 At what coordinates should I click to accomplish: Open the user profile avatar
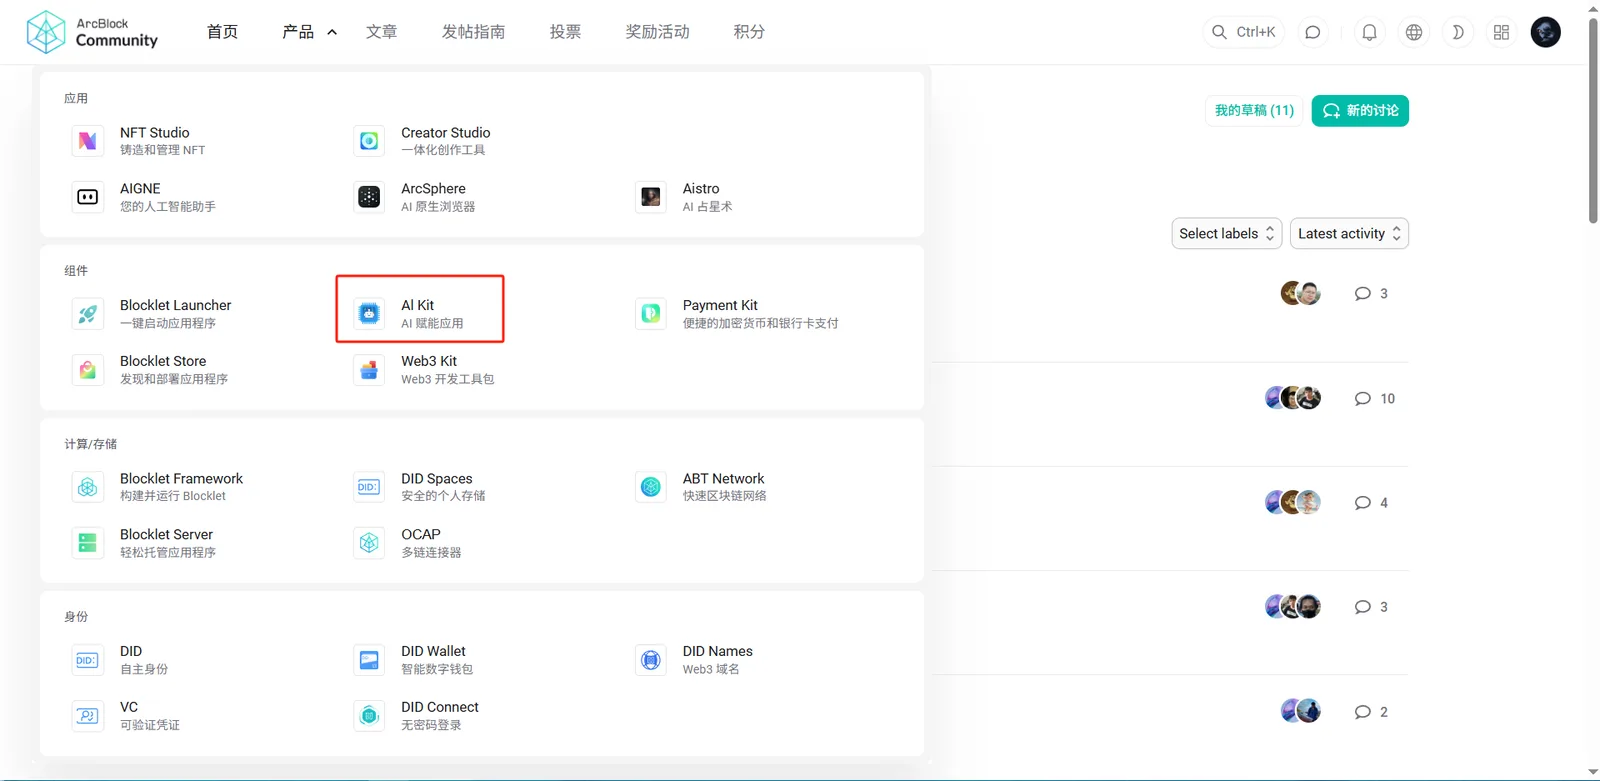pos(1545,32)
